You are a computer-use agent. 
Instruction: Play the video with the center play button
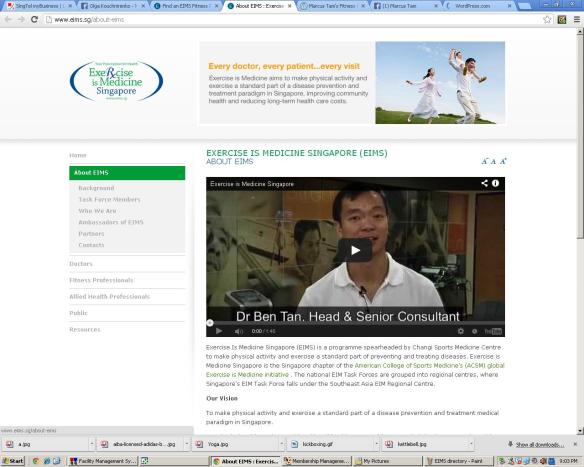(355, 250)
